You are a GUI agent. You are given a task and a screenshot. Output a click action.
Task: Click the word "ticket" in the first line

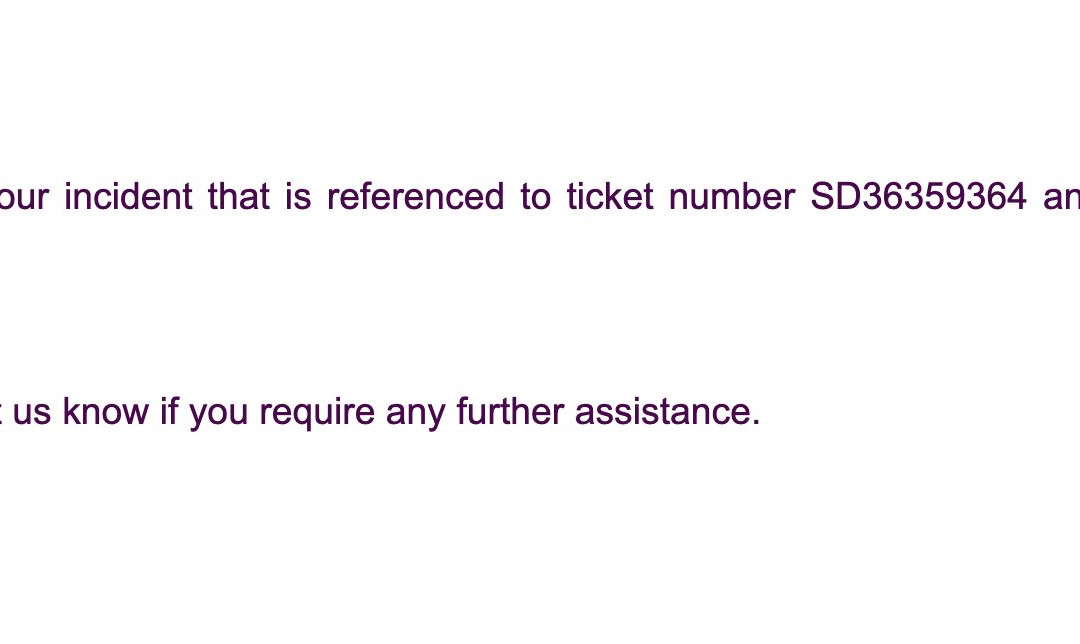(610, 197)
